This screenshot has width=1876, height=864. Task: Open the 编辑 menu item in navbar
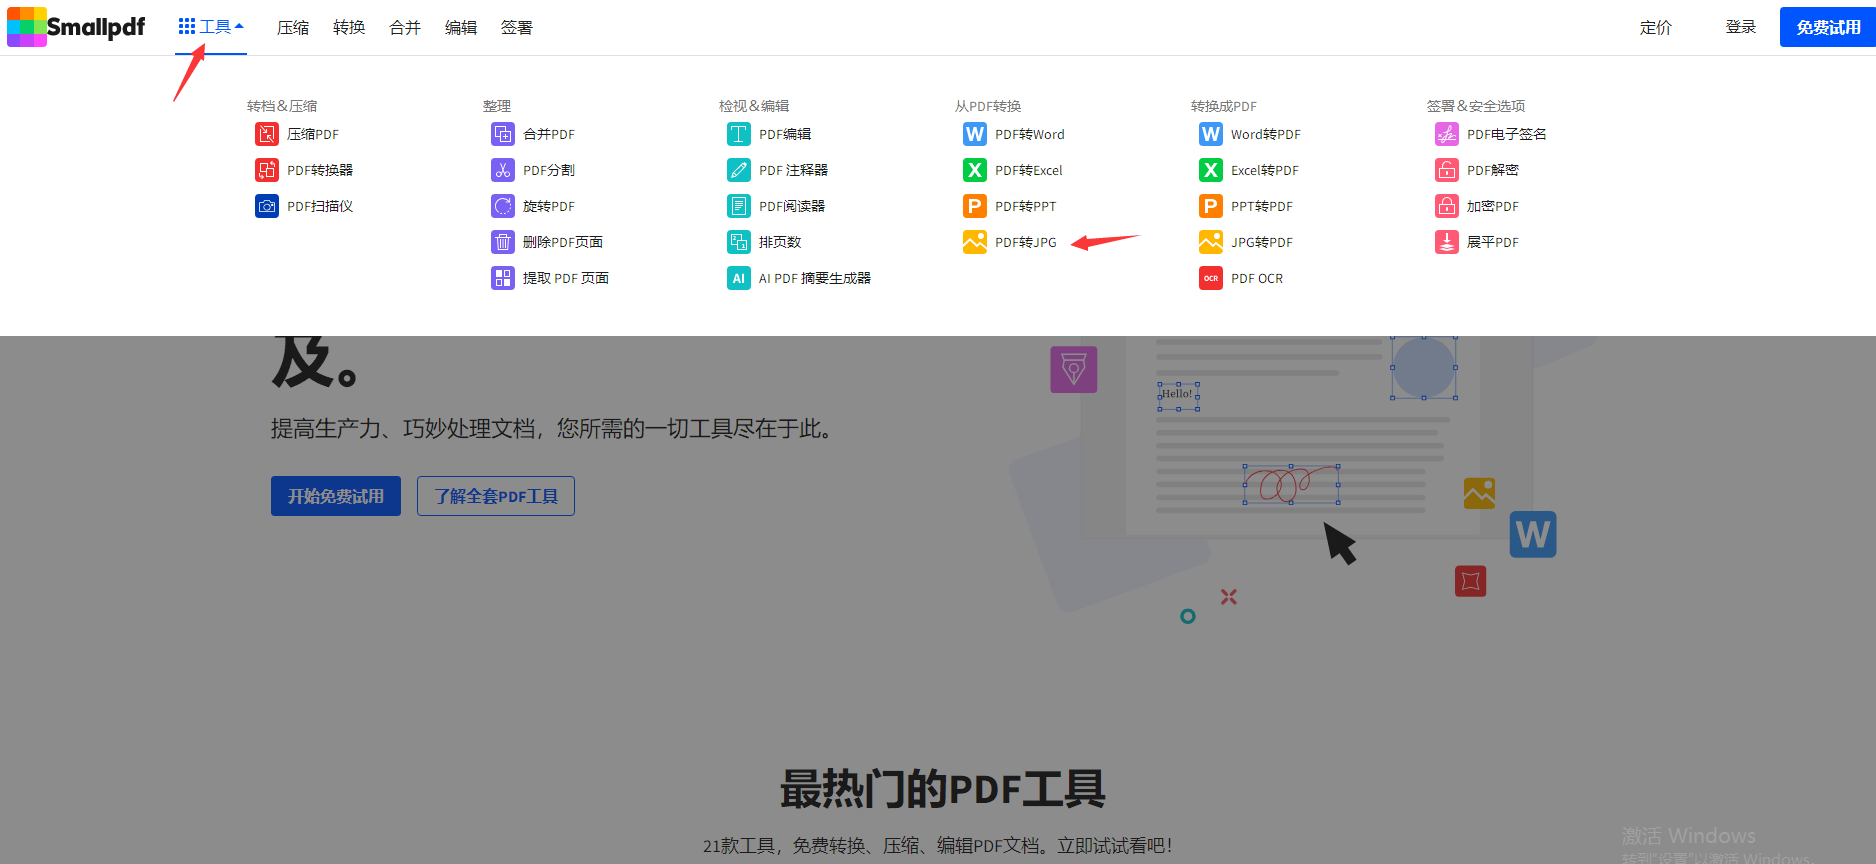pos(461,28)
